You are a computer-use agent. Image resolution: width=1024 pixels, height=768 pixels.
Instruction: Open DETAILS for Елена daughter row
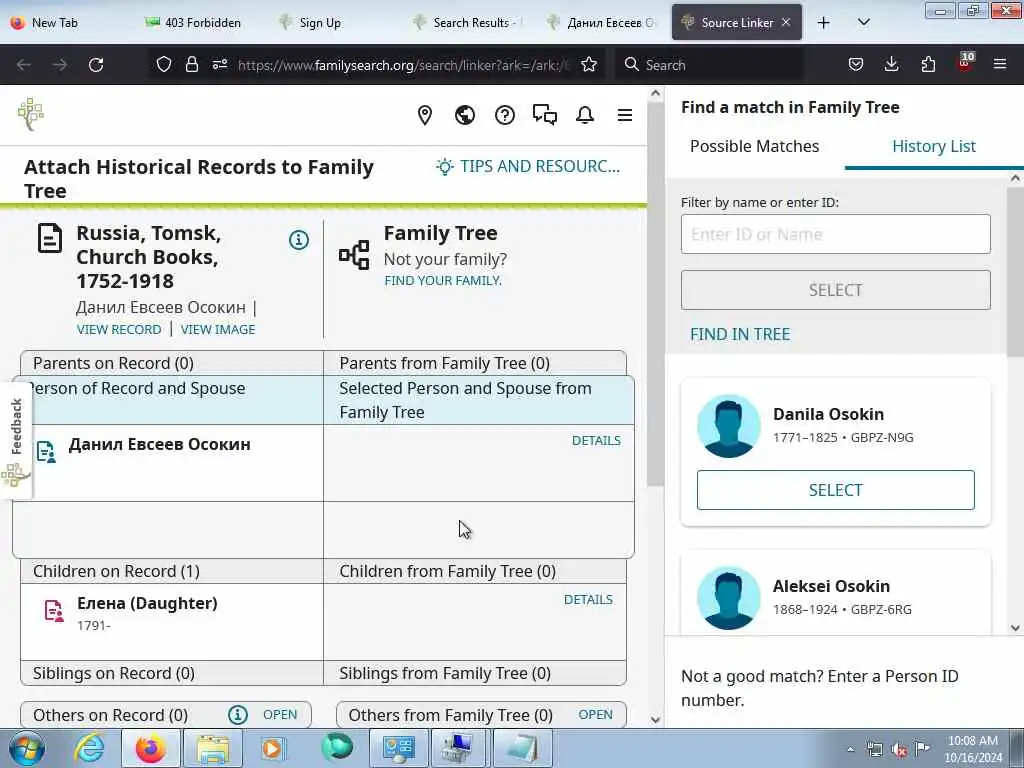coord(588,600)
